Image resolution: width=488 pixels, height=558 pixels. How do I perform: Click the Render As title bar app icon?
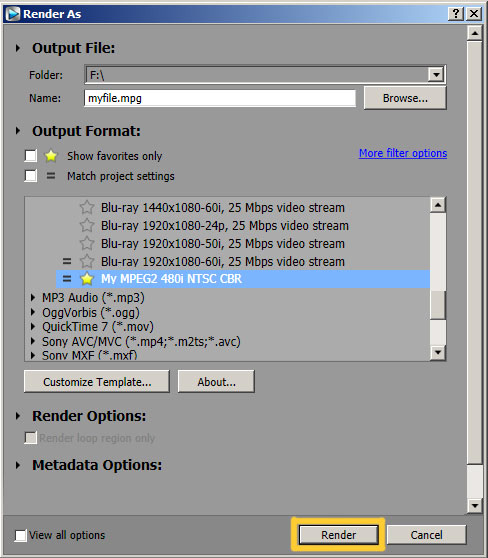tap(13, 14)
